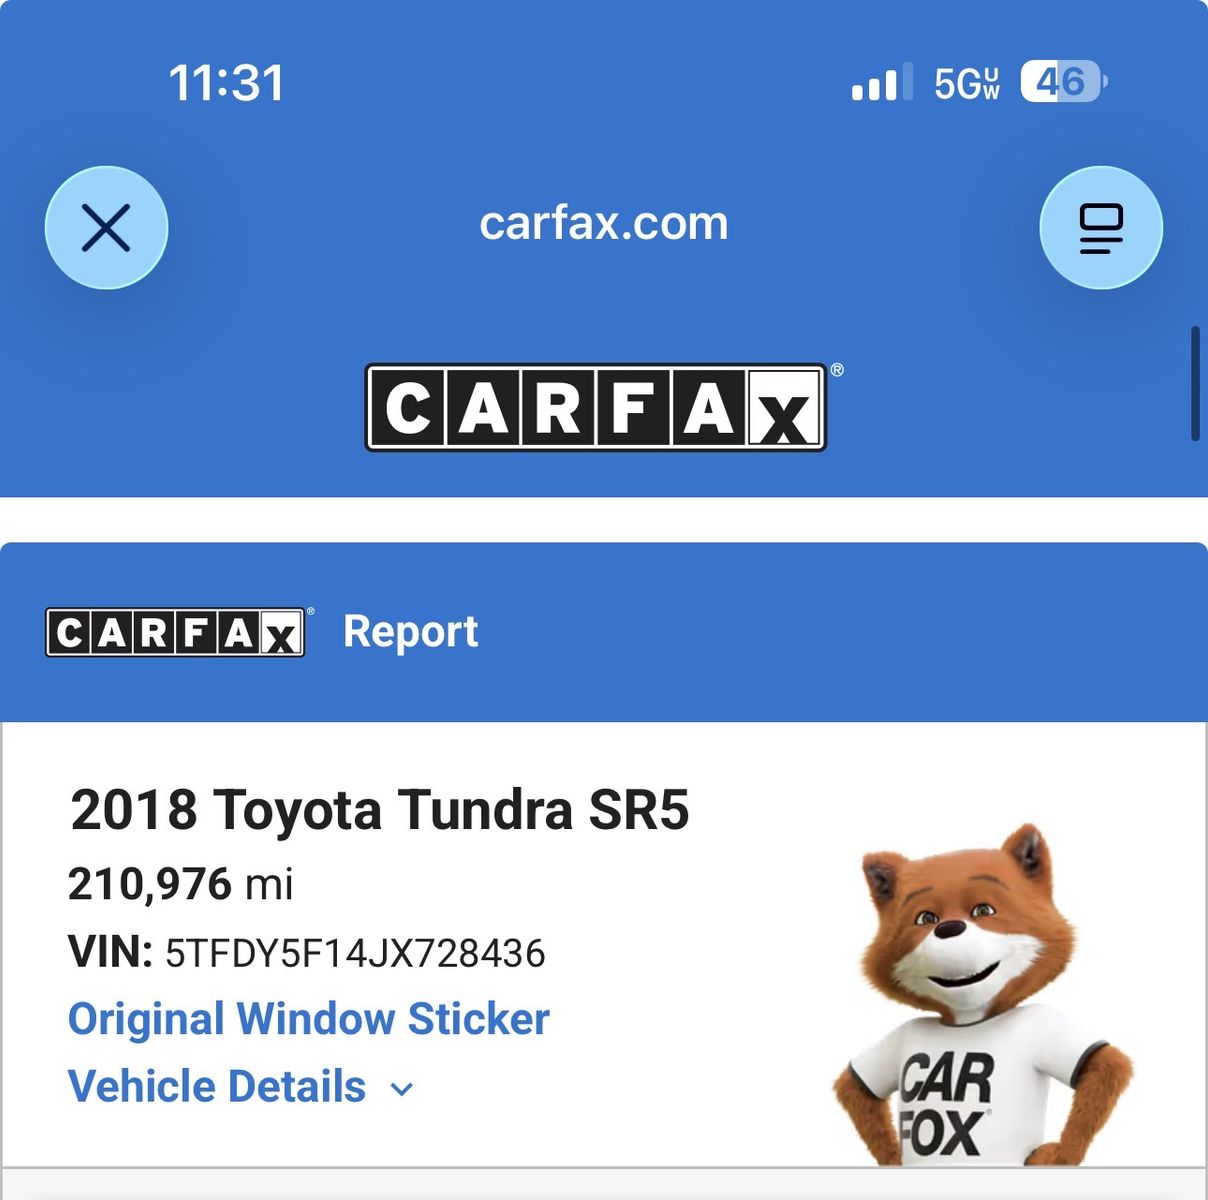Tap the 11:31 clock in the status bar

(226, 83)
